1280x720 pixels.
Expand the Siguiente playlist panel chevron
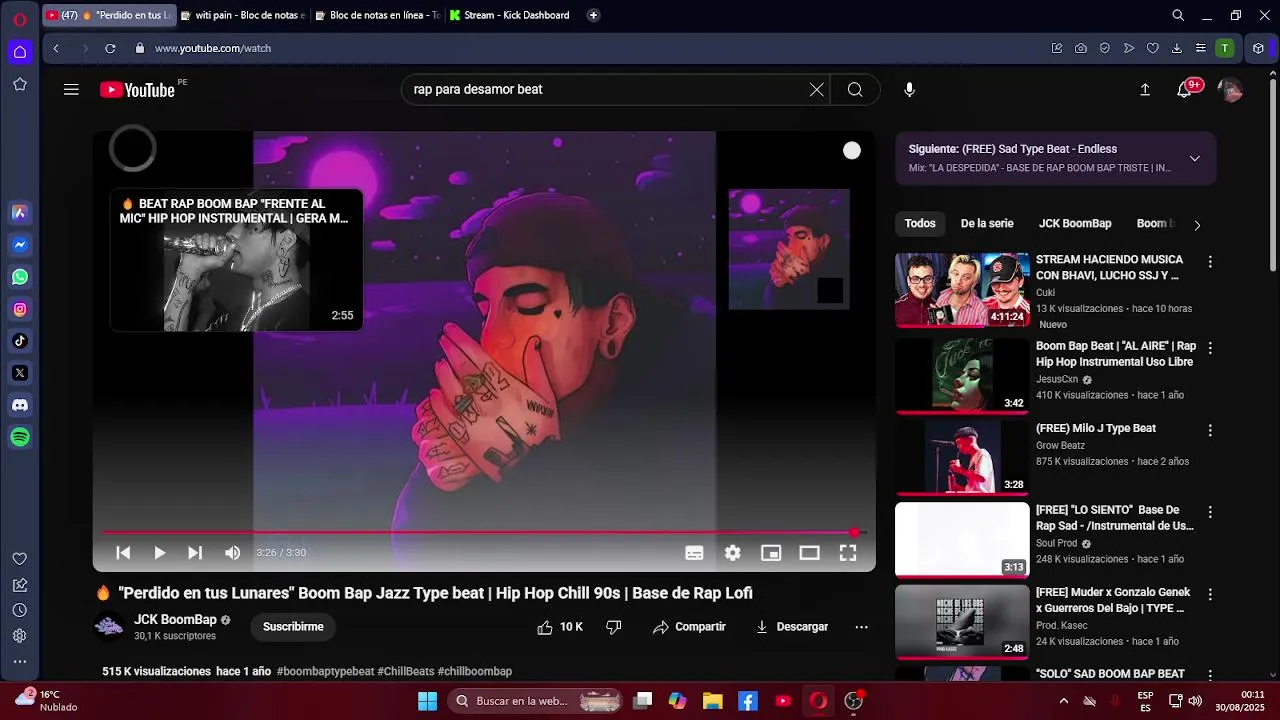click(x=1194, y=158)
